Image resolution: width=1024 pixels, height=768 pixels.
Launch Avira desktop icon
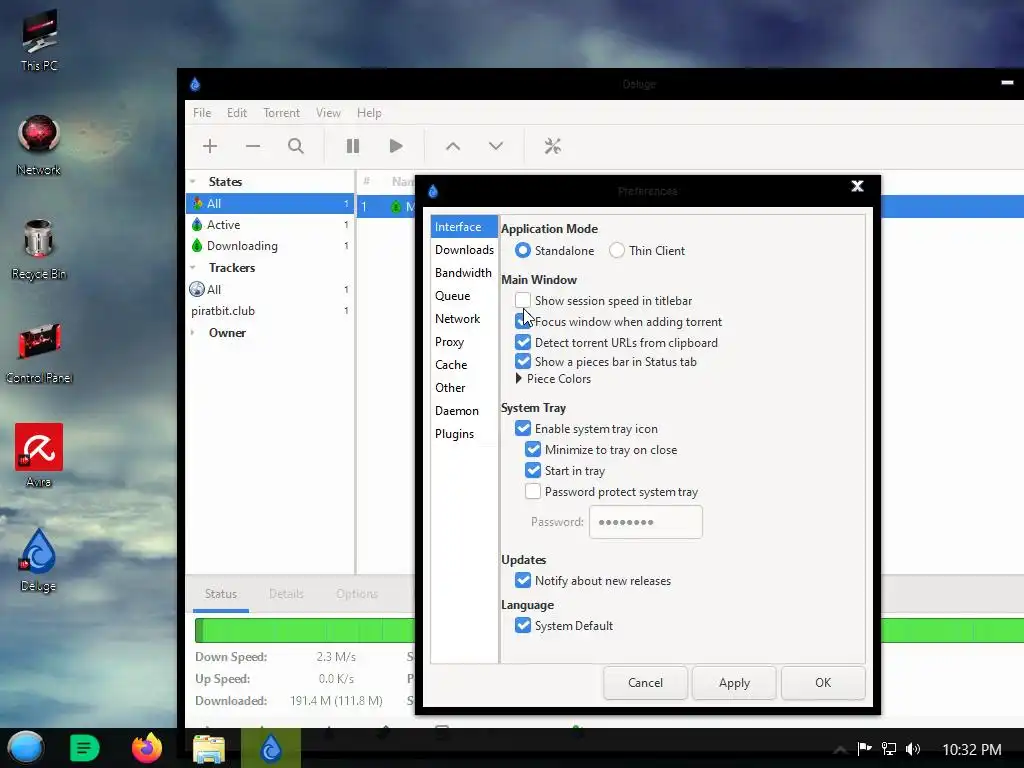39,455
